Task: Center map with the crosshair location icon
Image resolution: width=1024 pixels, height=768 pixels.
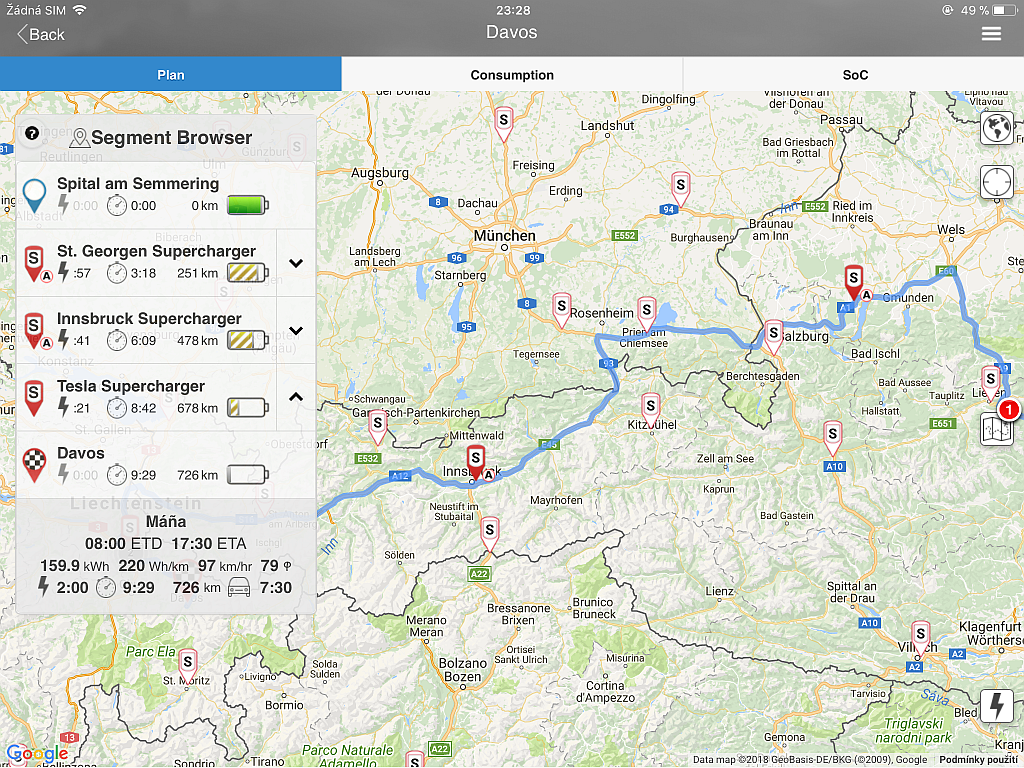Action: (997, 182)
